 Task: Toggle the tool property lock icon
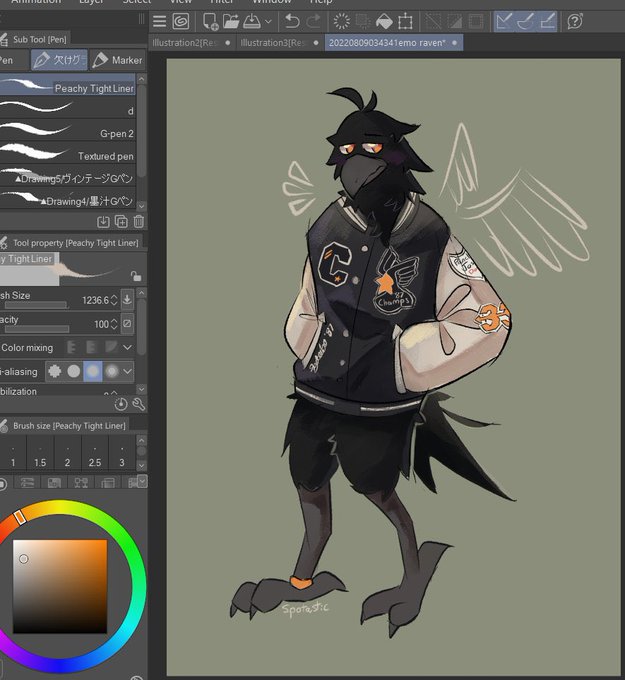136,276
